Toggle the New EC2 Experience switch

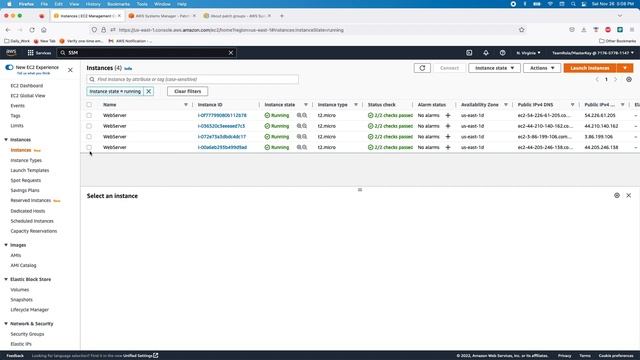(x=9, y=67)
